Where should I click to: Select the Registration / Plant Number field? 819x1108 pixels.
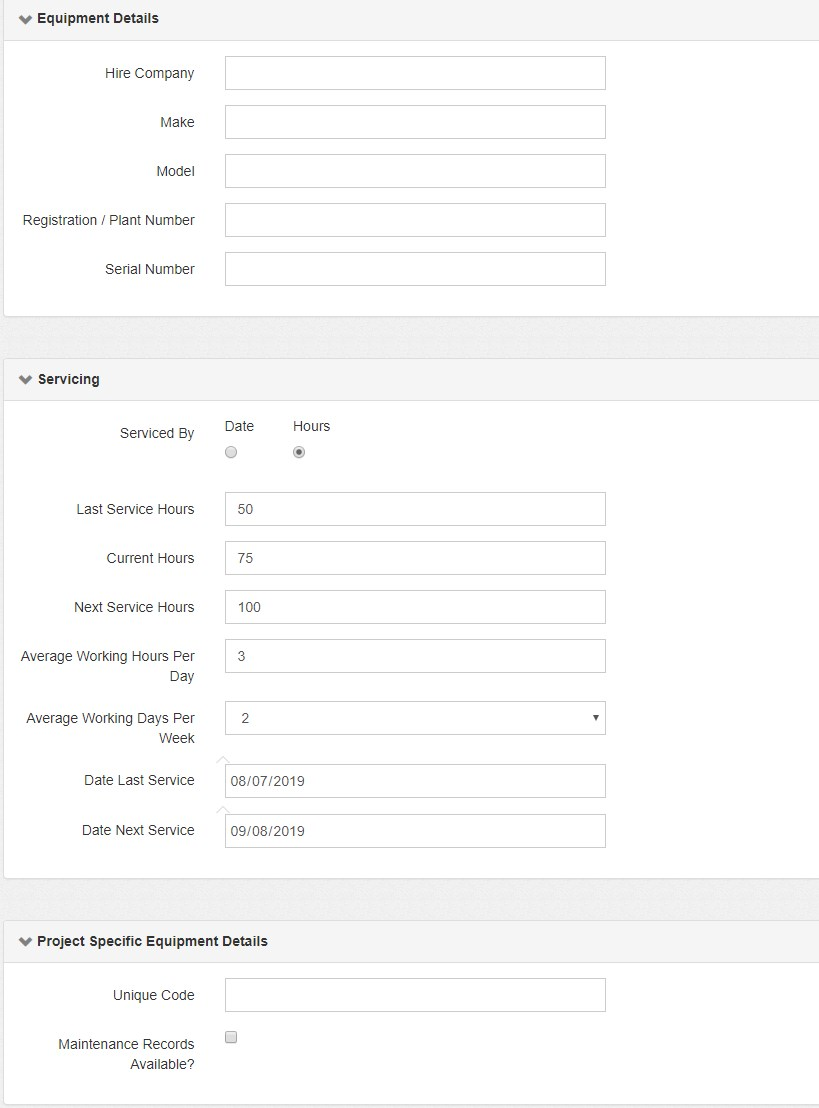415,220
